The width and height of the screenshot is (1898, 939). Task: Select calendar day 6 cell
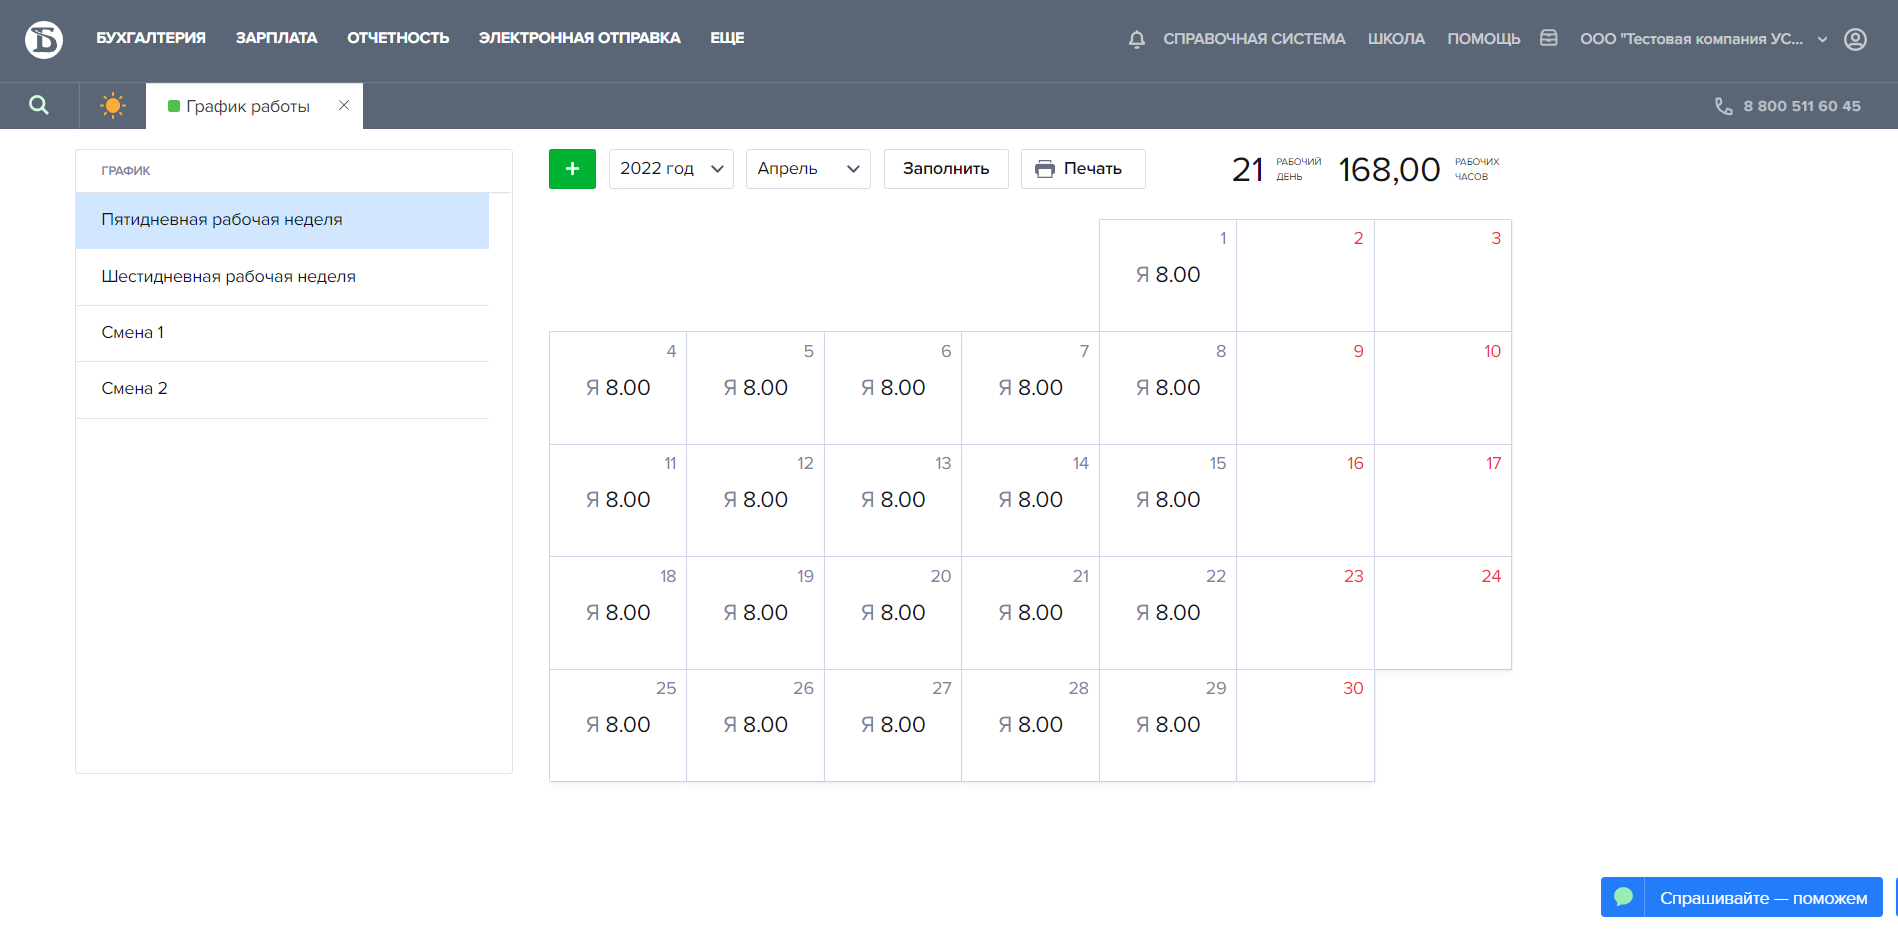893,388
